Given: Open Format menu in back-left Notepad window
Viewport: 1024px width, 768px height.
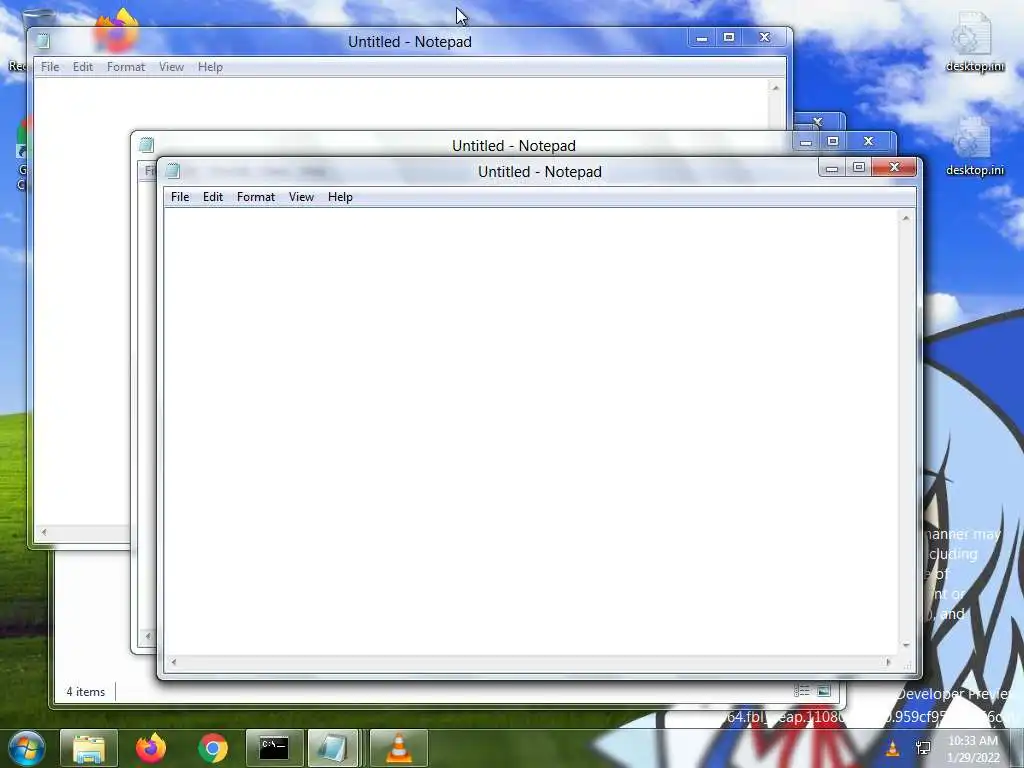Looking at the screenshot, I should 125,67.
